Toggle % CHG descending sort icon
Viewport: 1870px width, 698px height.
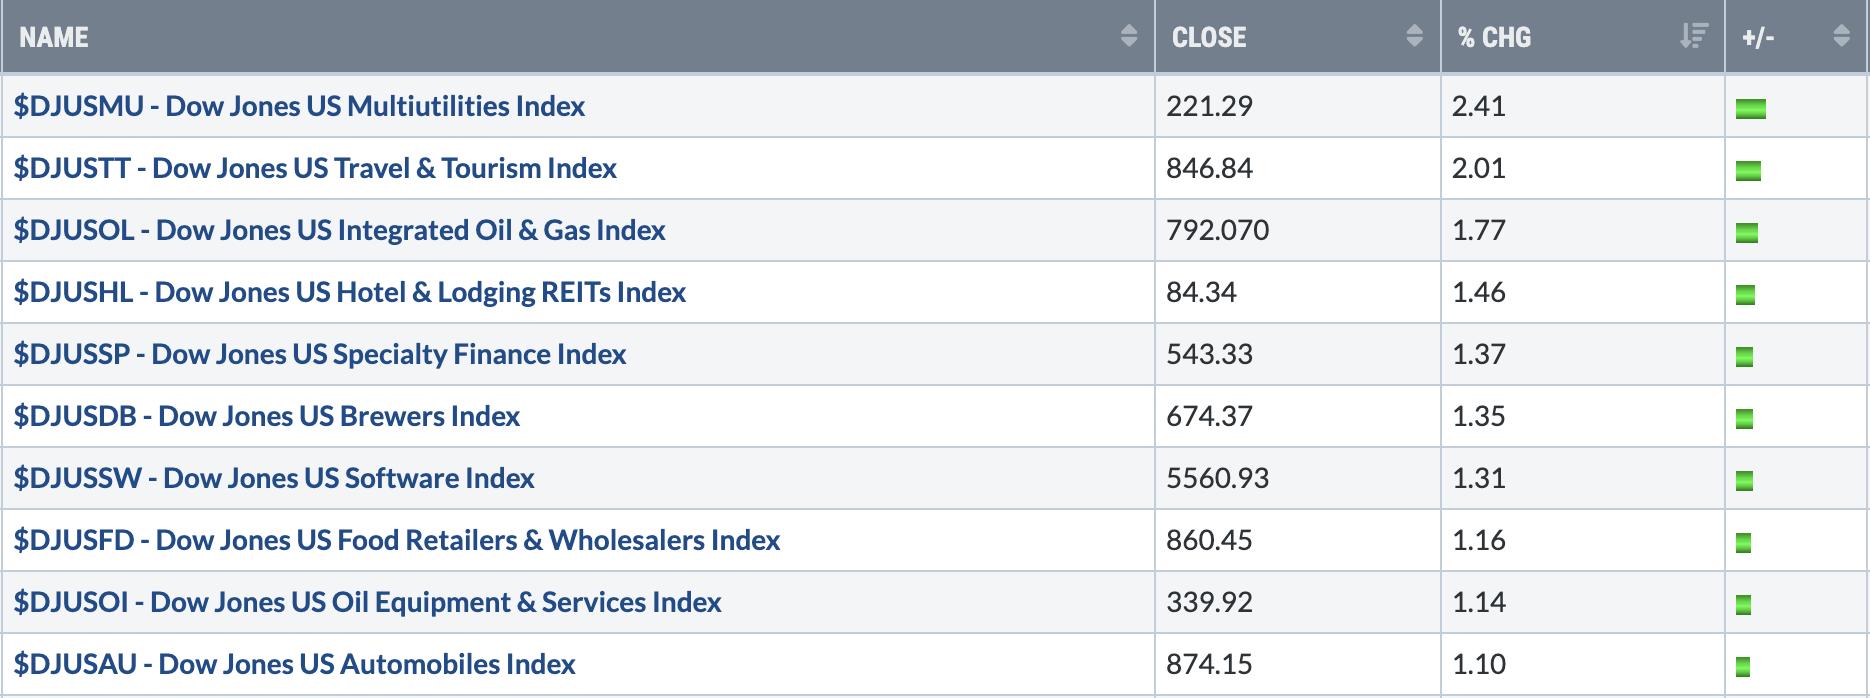(1693, 37)
